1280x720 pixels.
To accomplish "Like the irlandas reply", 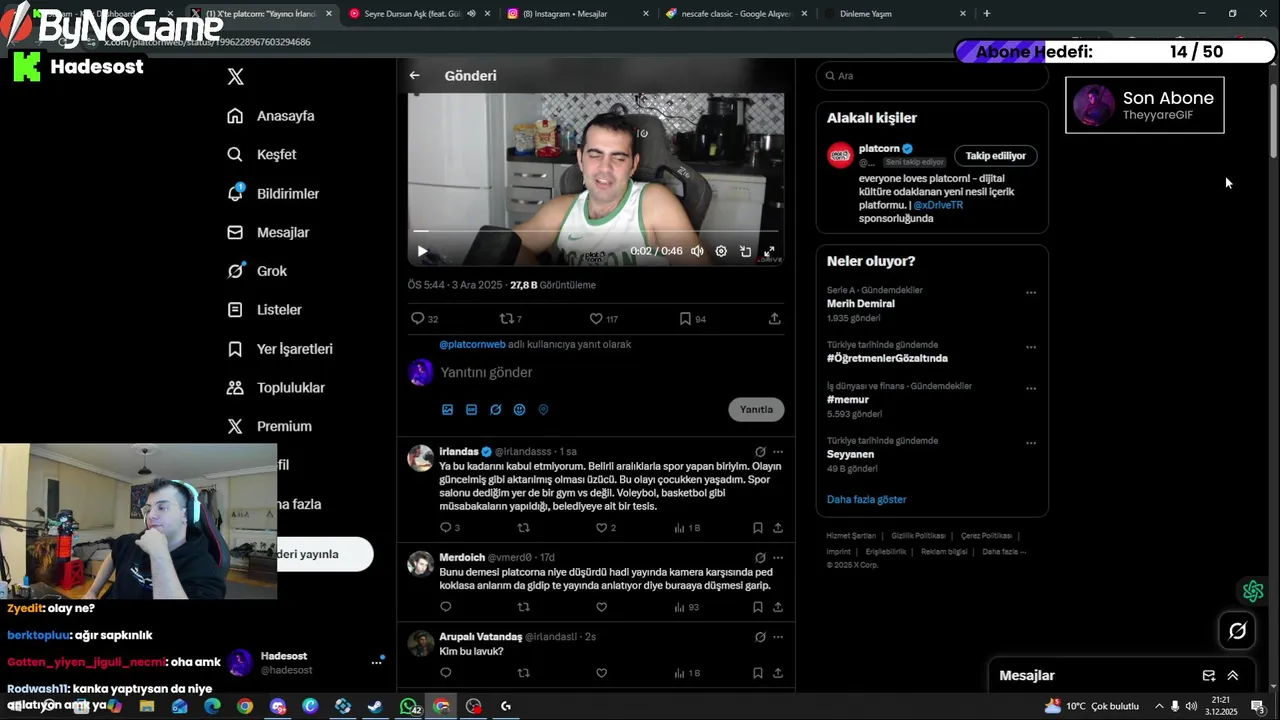I will click(602, 528).
